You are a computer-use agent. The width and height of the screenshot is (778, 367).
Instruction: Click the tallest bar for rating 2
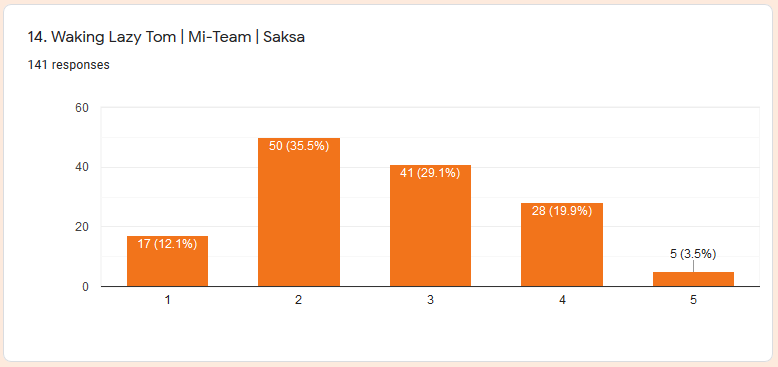[299, 212]
